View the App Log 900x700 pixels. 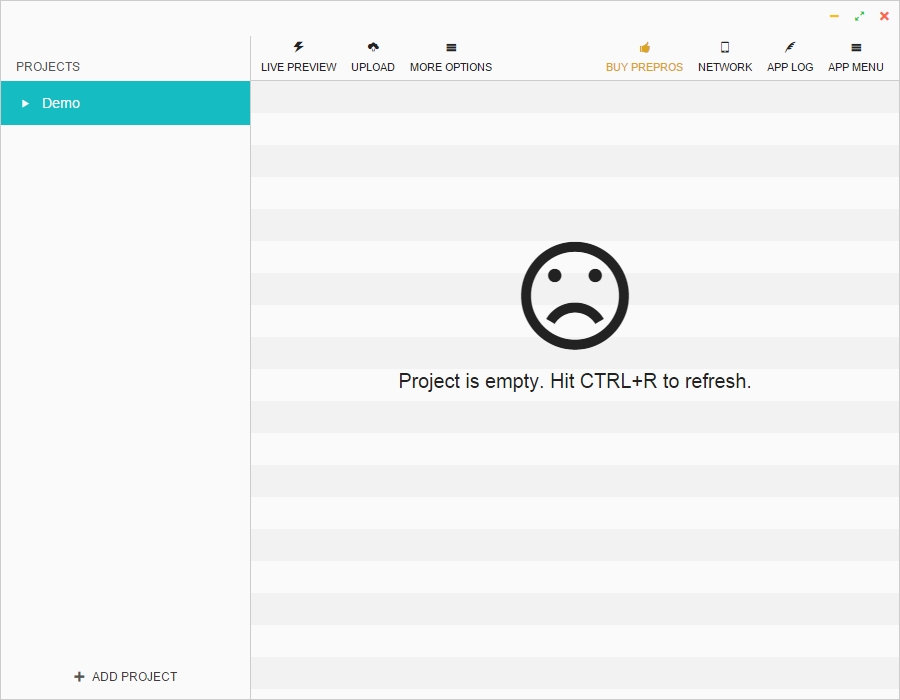pos(789,56)
